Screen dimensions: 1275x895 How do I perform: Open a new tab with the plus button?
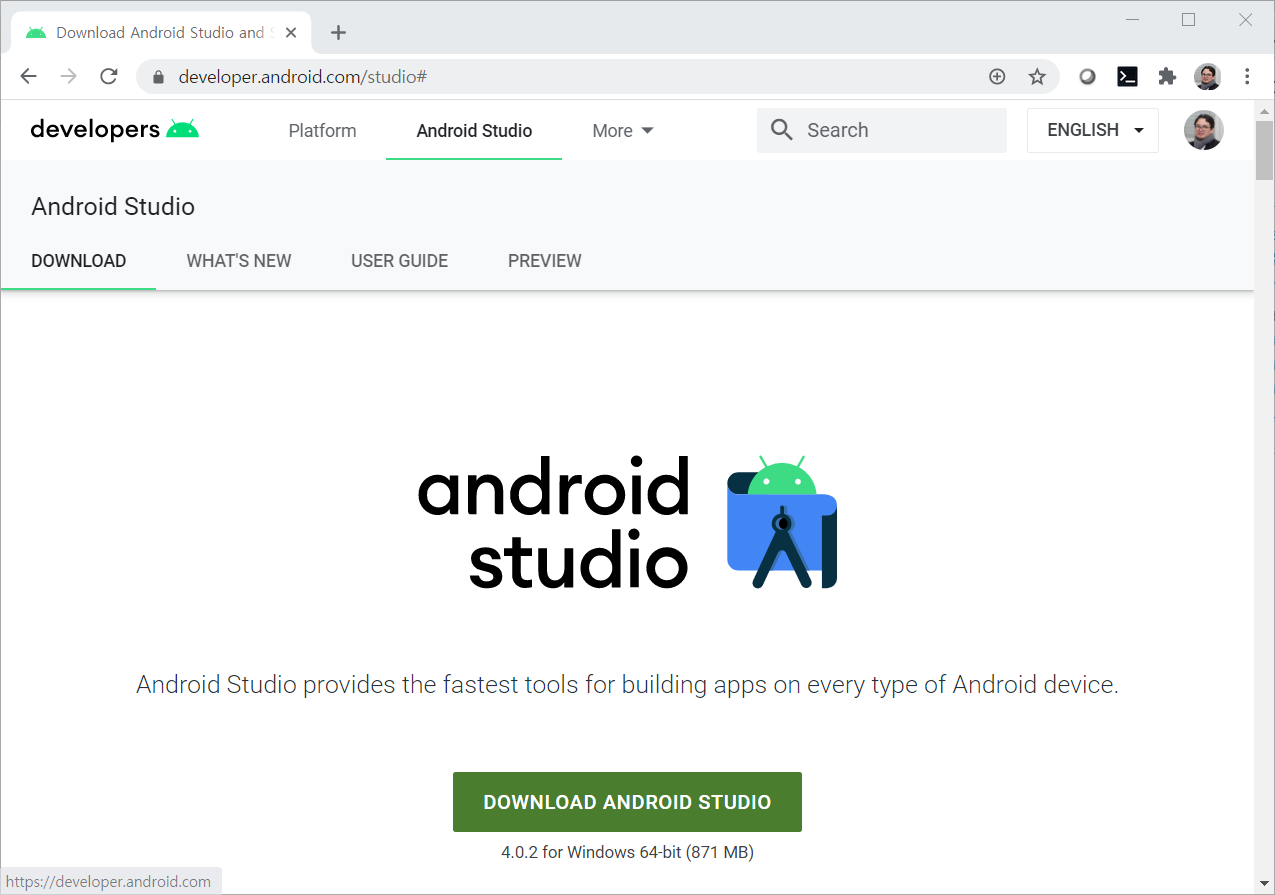pyautogui.click(x=338, y=33)
